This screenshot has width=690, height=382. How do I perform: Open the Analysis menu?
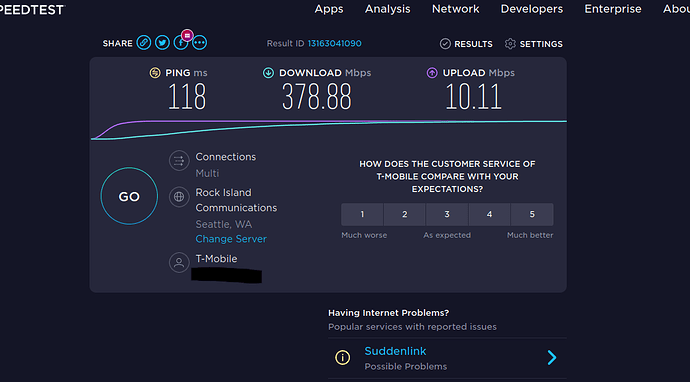click(388, 9)
